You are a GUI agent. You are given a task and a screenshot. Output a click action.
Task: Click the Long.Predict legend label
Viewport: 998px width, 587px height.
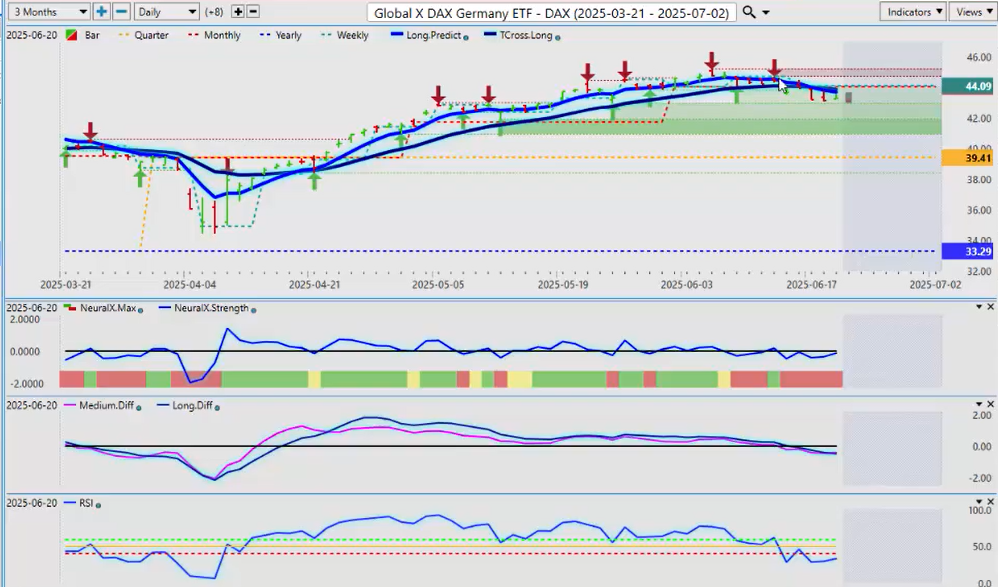pos(433,35)
